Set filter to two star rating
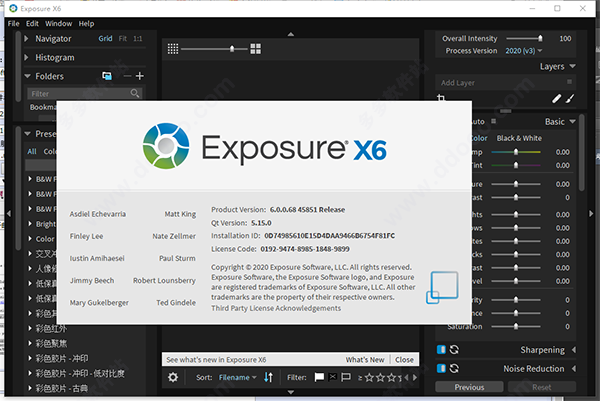The image size is (600, 401). [x=380, y=378]
